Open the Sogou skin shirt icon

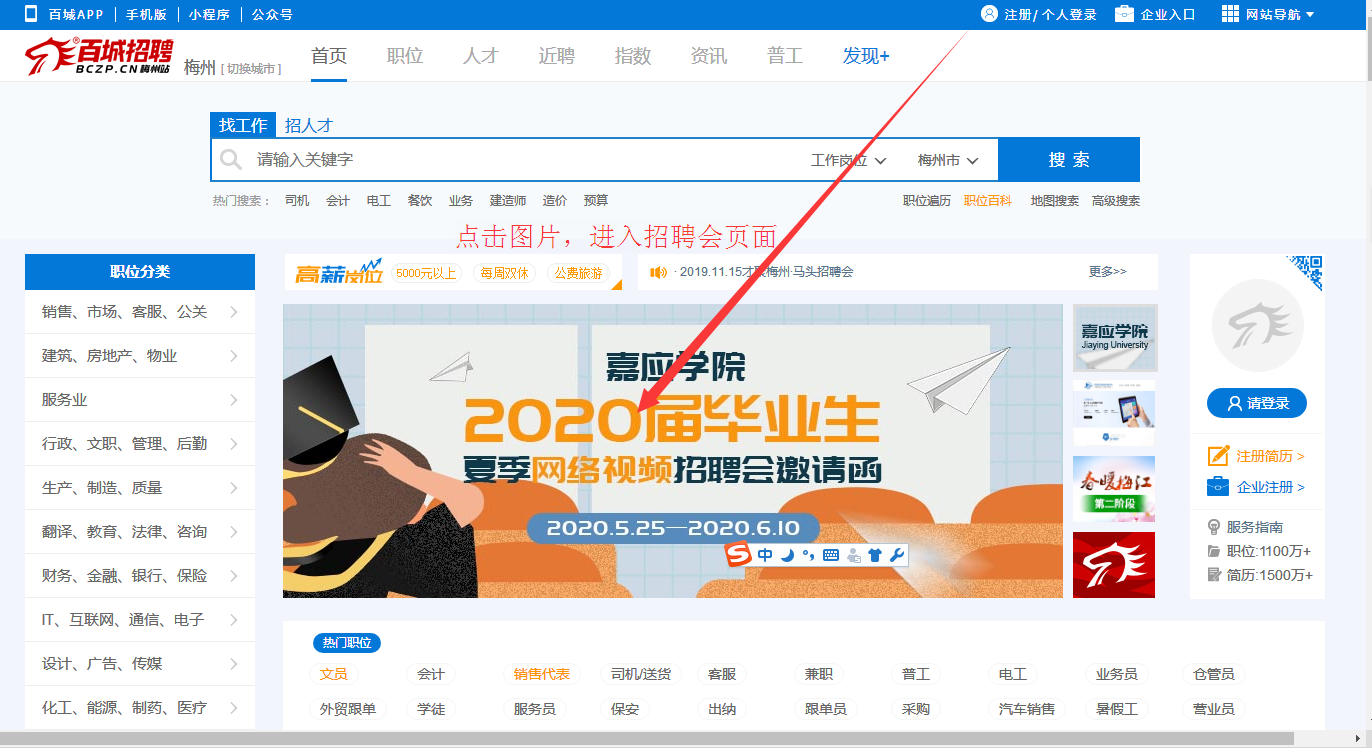(875, 555)
